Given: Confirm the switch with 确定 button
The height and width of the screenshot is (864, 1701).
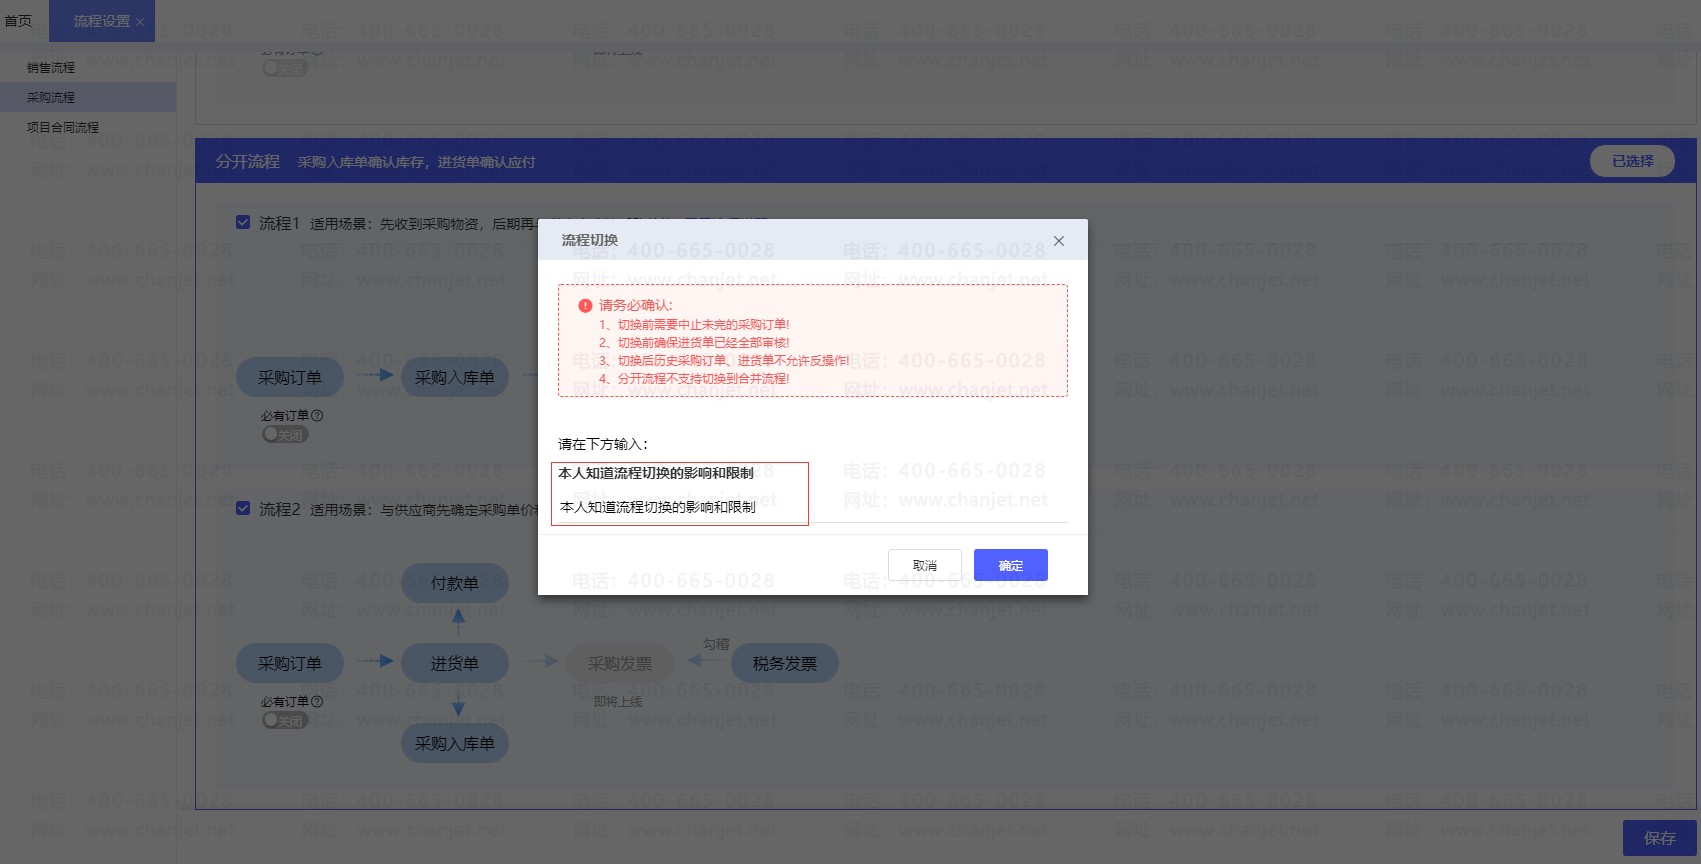Looking at the screenshot, I should [1010, 565].
